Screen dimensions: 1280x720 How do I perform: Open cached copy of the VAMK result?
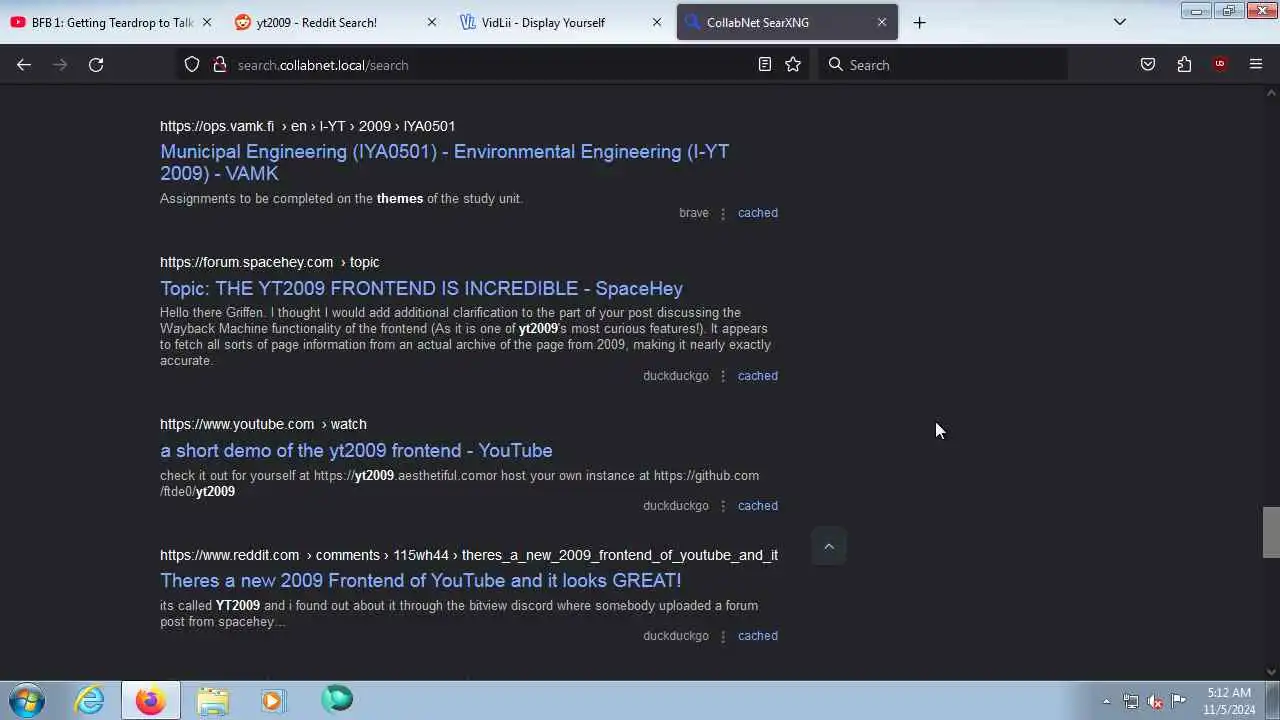click(757, 213)
